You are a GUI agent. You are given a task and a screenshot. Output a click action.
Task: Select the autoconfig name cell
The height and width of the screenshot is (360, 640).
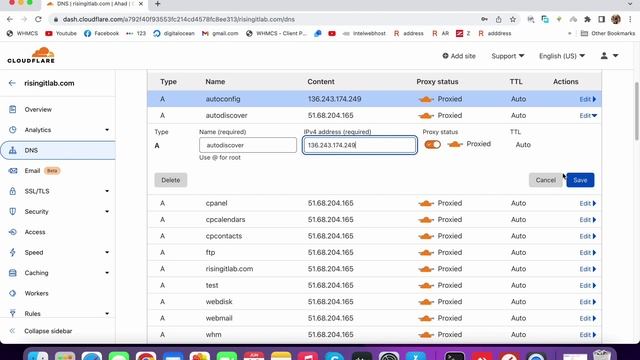(x=223, y=99)
